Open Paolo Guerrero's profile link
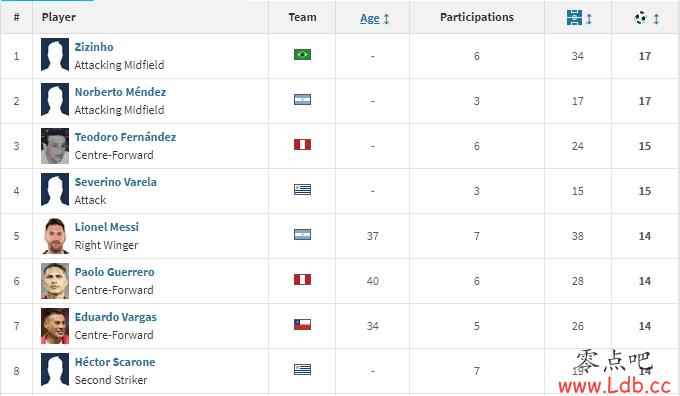 114,272
